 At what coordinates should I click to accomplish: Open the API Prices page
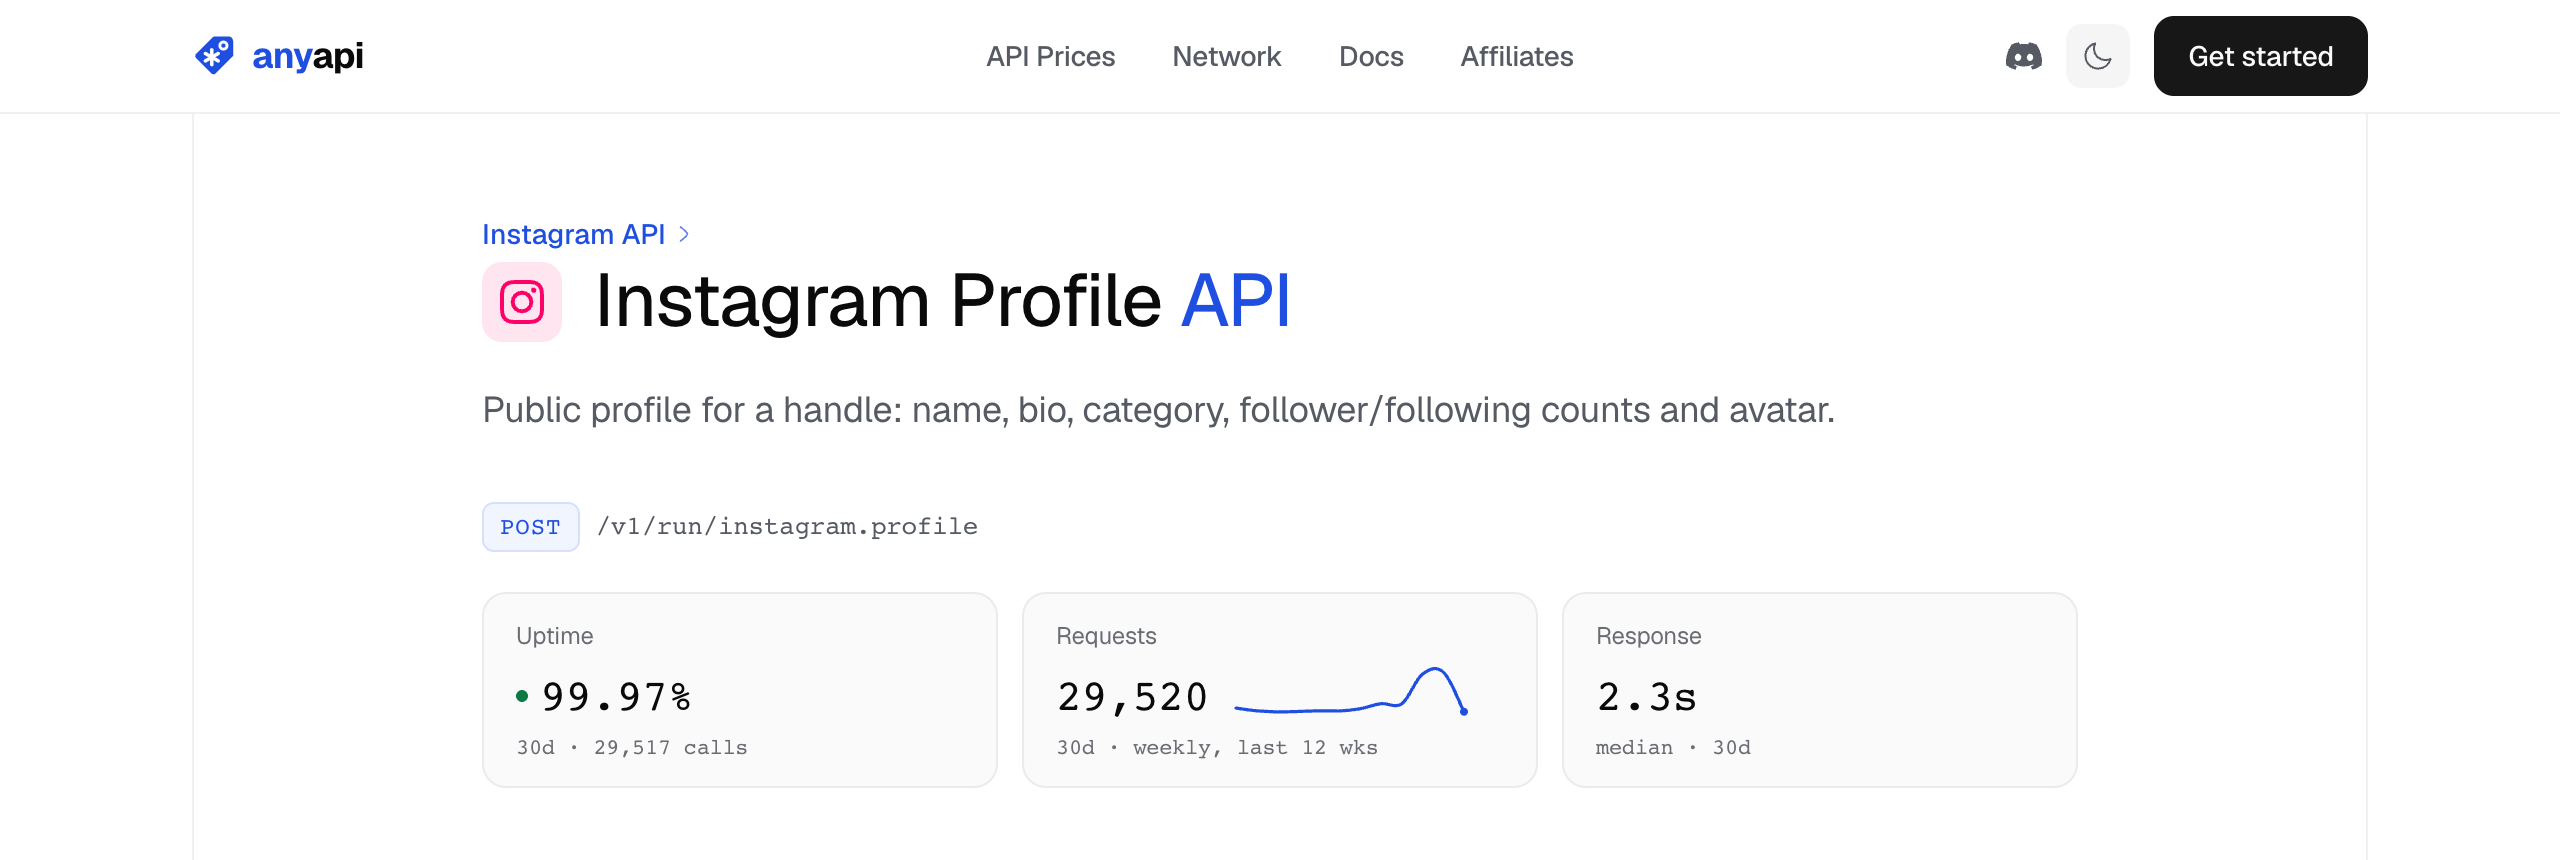(x=1050, y=56)
